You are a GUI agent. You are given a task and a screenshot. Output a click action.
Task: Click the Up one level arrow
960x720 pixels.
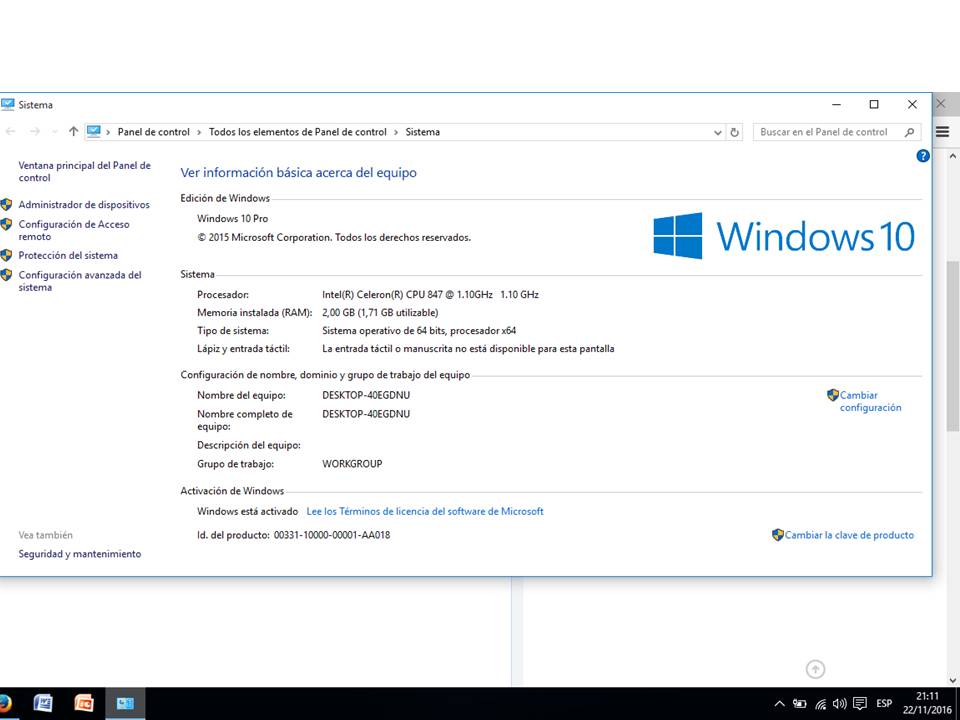point(73,132)
